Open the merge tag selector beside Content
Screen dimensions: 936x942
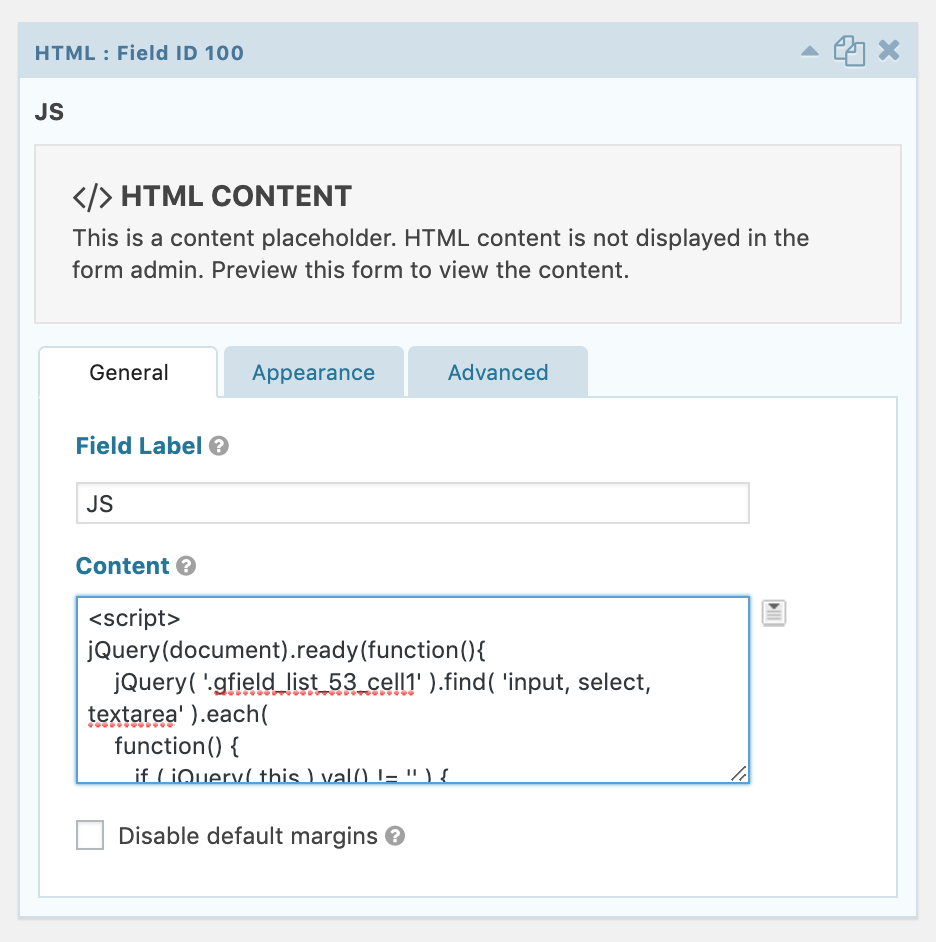pos(774,613)
